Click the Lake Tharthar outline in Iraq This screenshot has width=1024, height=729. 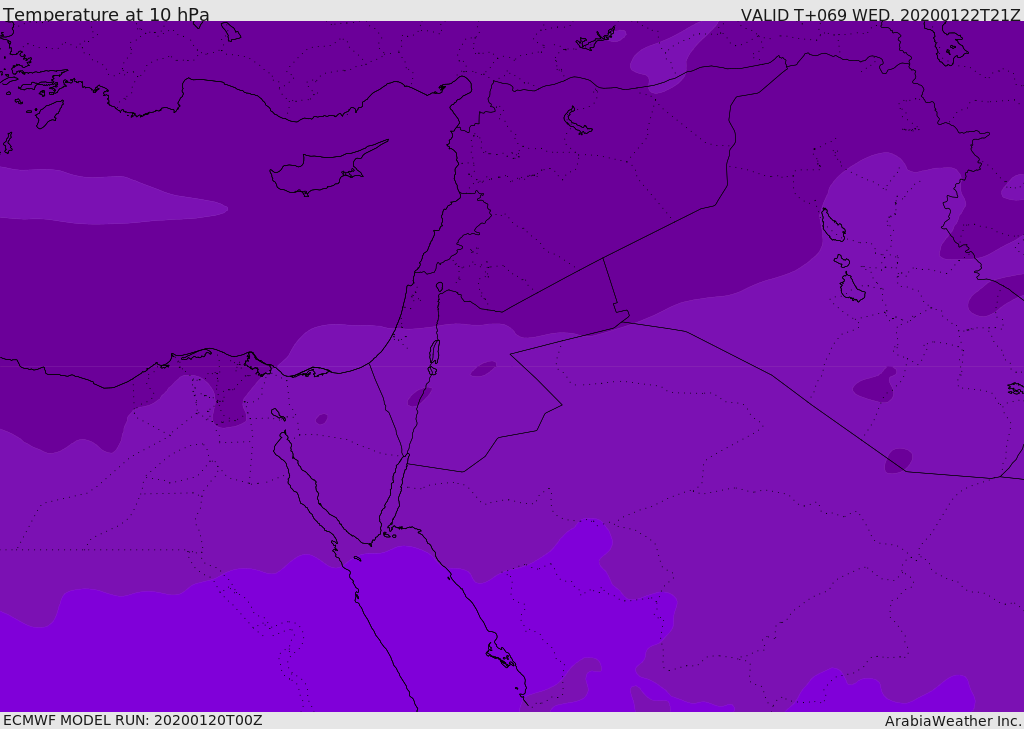point(832,226)
